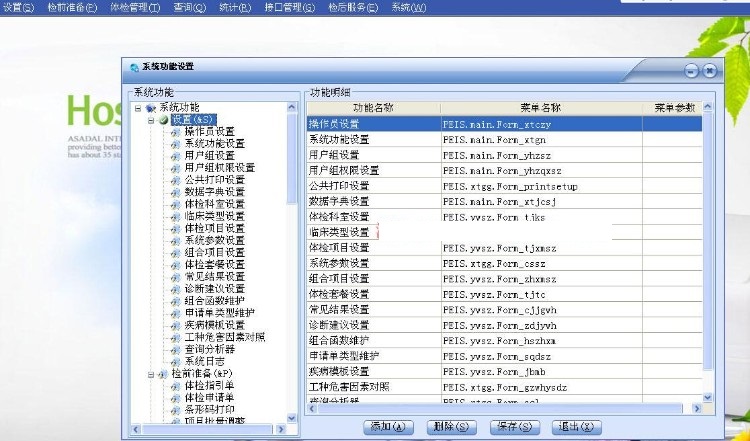This screenshot has width=750, height=441.
Task: Collapse the 检前准备(&P) tree branch
Action: (x=151, y=374)
